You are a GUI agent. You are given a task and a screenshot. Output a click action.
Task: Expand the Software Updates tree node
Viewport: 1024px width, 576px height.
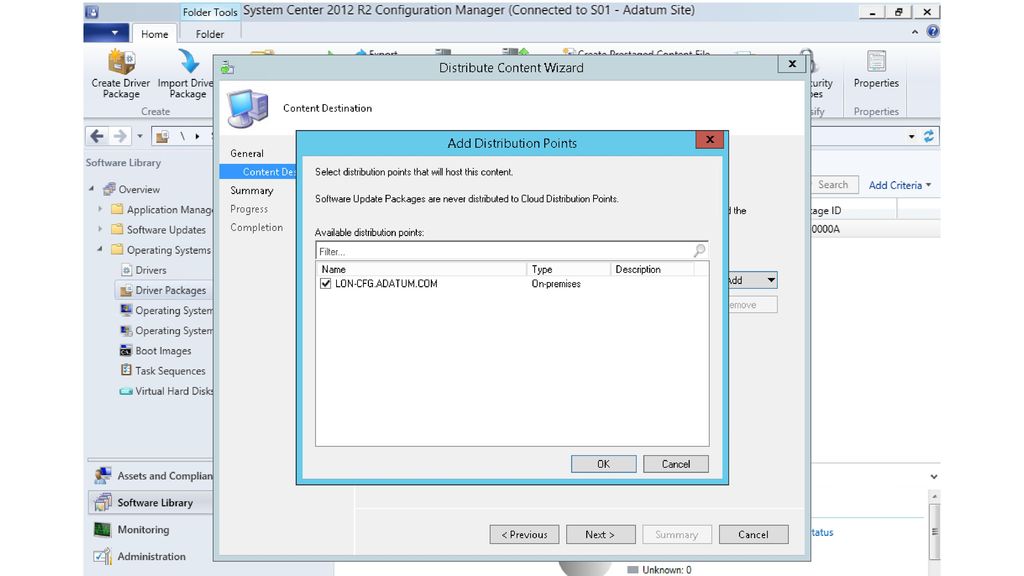point(100,229)
